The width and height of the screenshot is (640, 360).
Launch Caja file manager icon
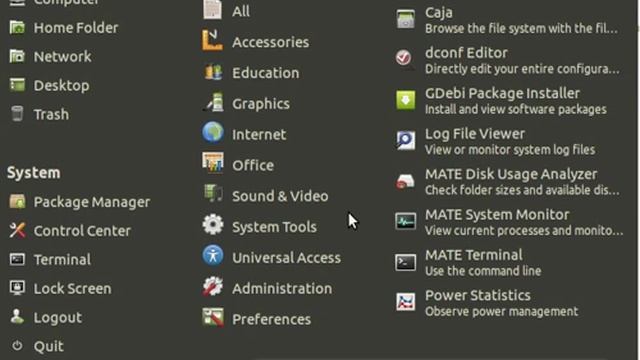coord(405,19)
